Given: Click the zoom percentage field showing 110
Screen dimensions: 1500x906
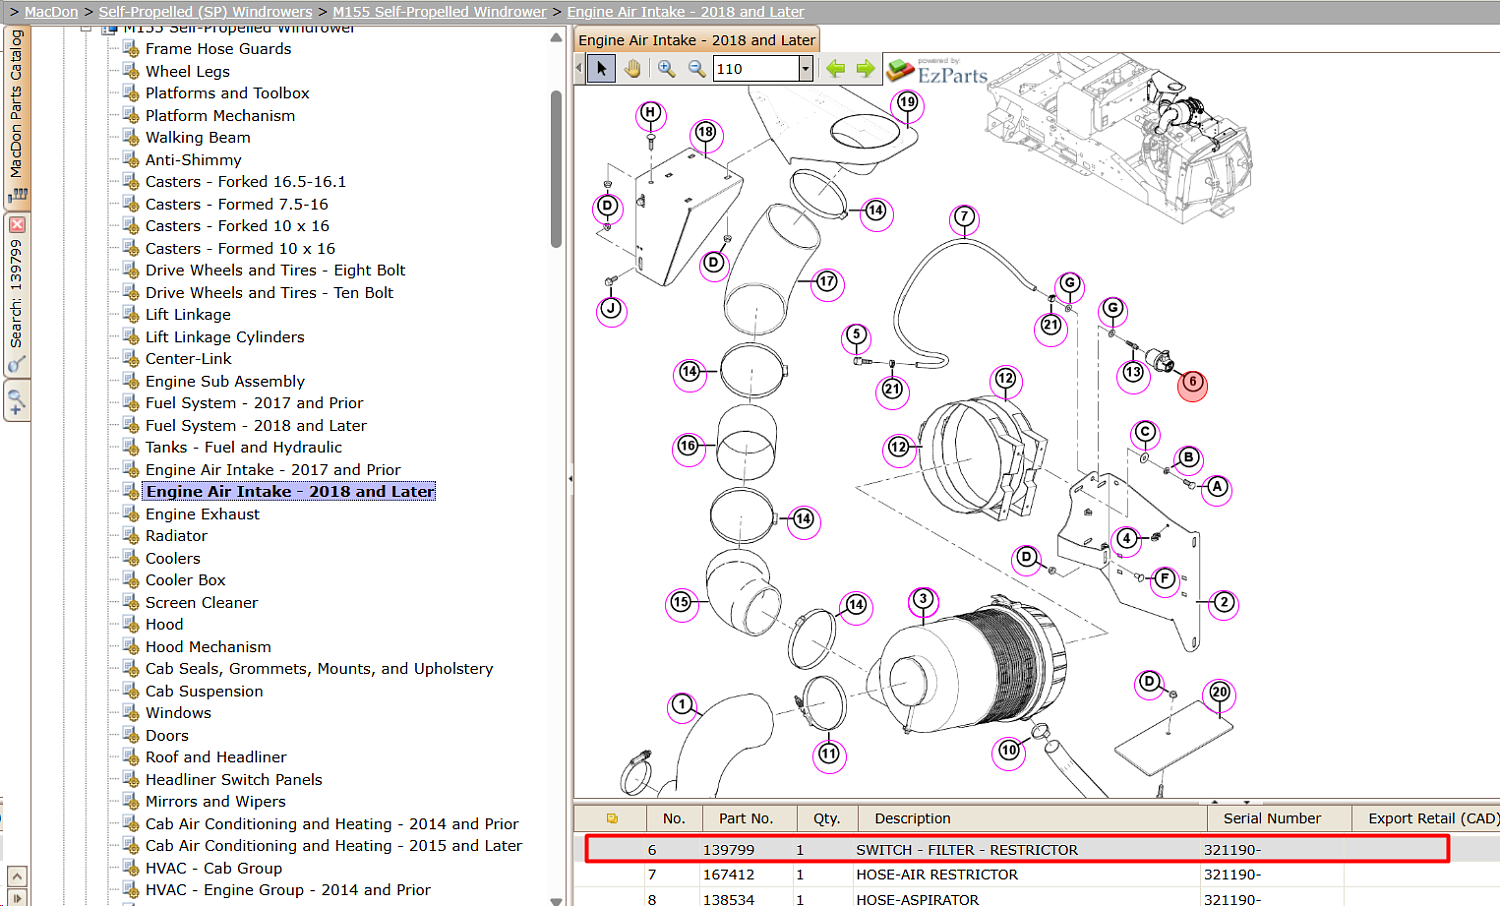Looking at the screenshot, I should (x=756, y=69).
